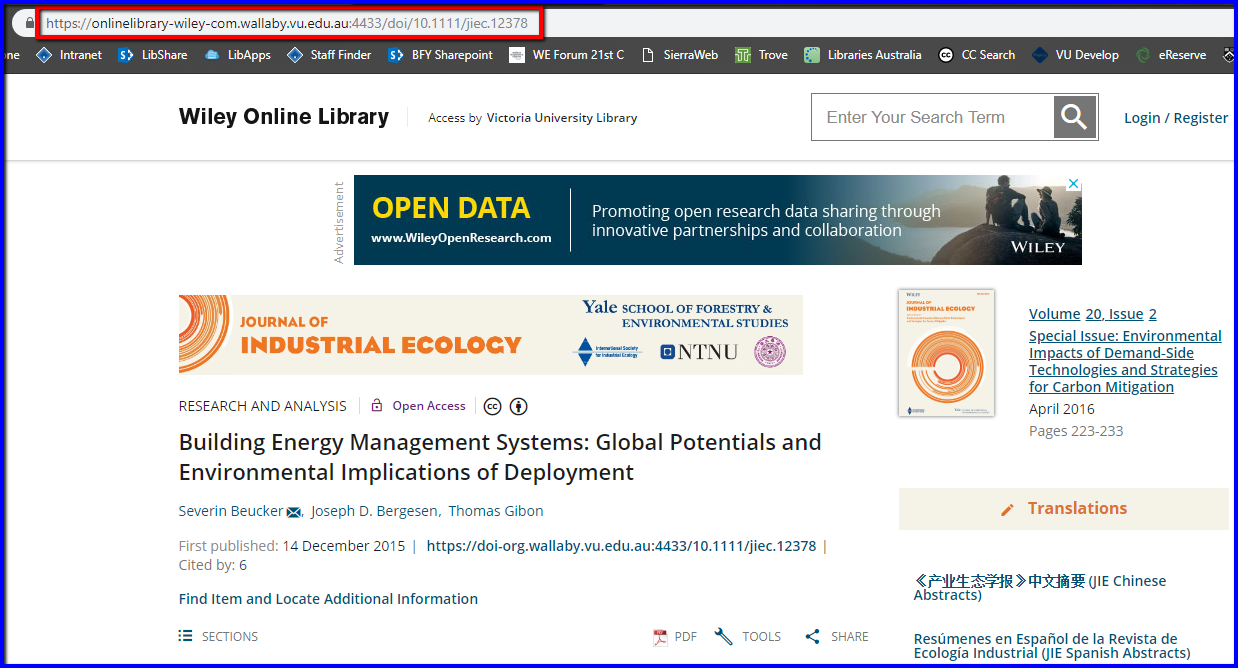Email Severin Beucker via the envelope icon
The height and width of the screenshot is (668, 1238).
pyautogui.click(x=293, y=511)
